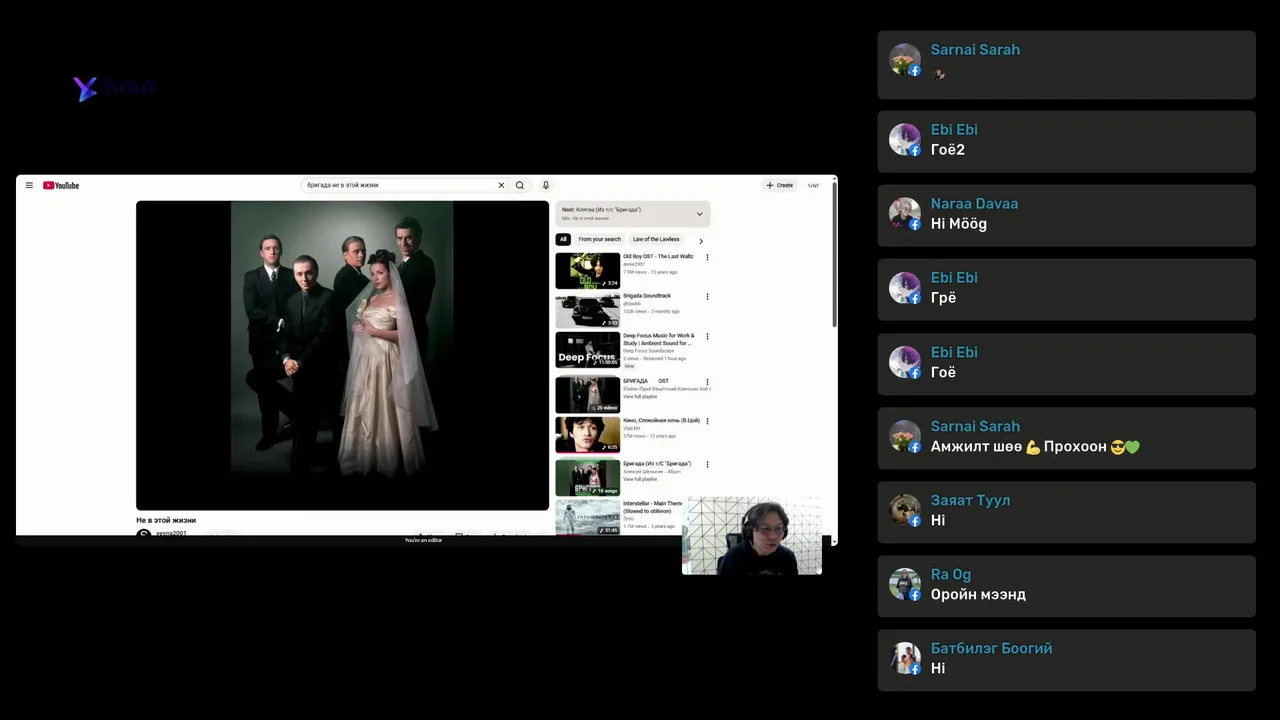Click 'Interstellar - Main Theme' title text
1280x720 pixels.
click(x=653, y=507)
